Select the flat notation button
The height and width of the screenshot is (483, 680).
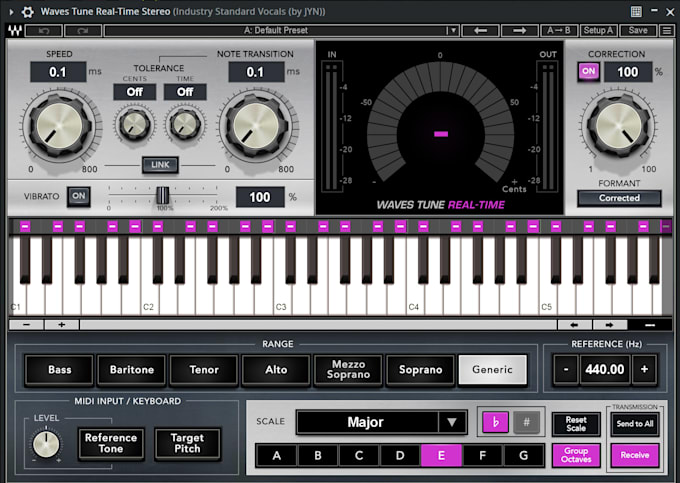coord(495,422)
